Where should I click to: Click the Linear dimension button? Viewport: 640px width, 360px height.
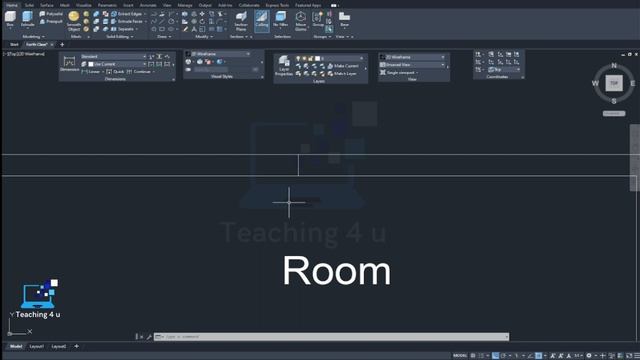click(x=91, y=72)
